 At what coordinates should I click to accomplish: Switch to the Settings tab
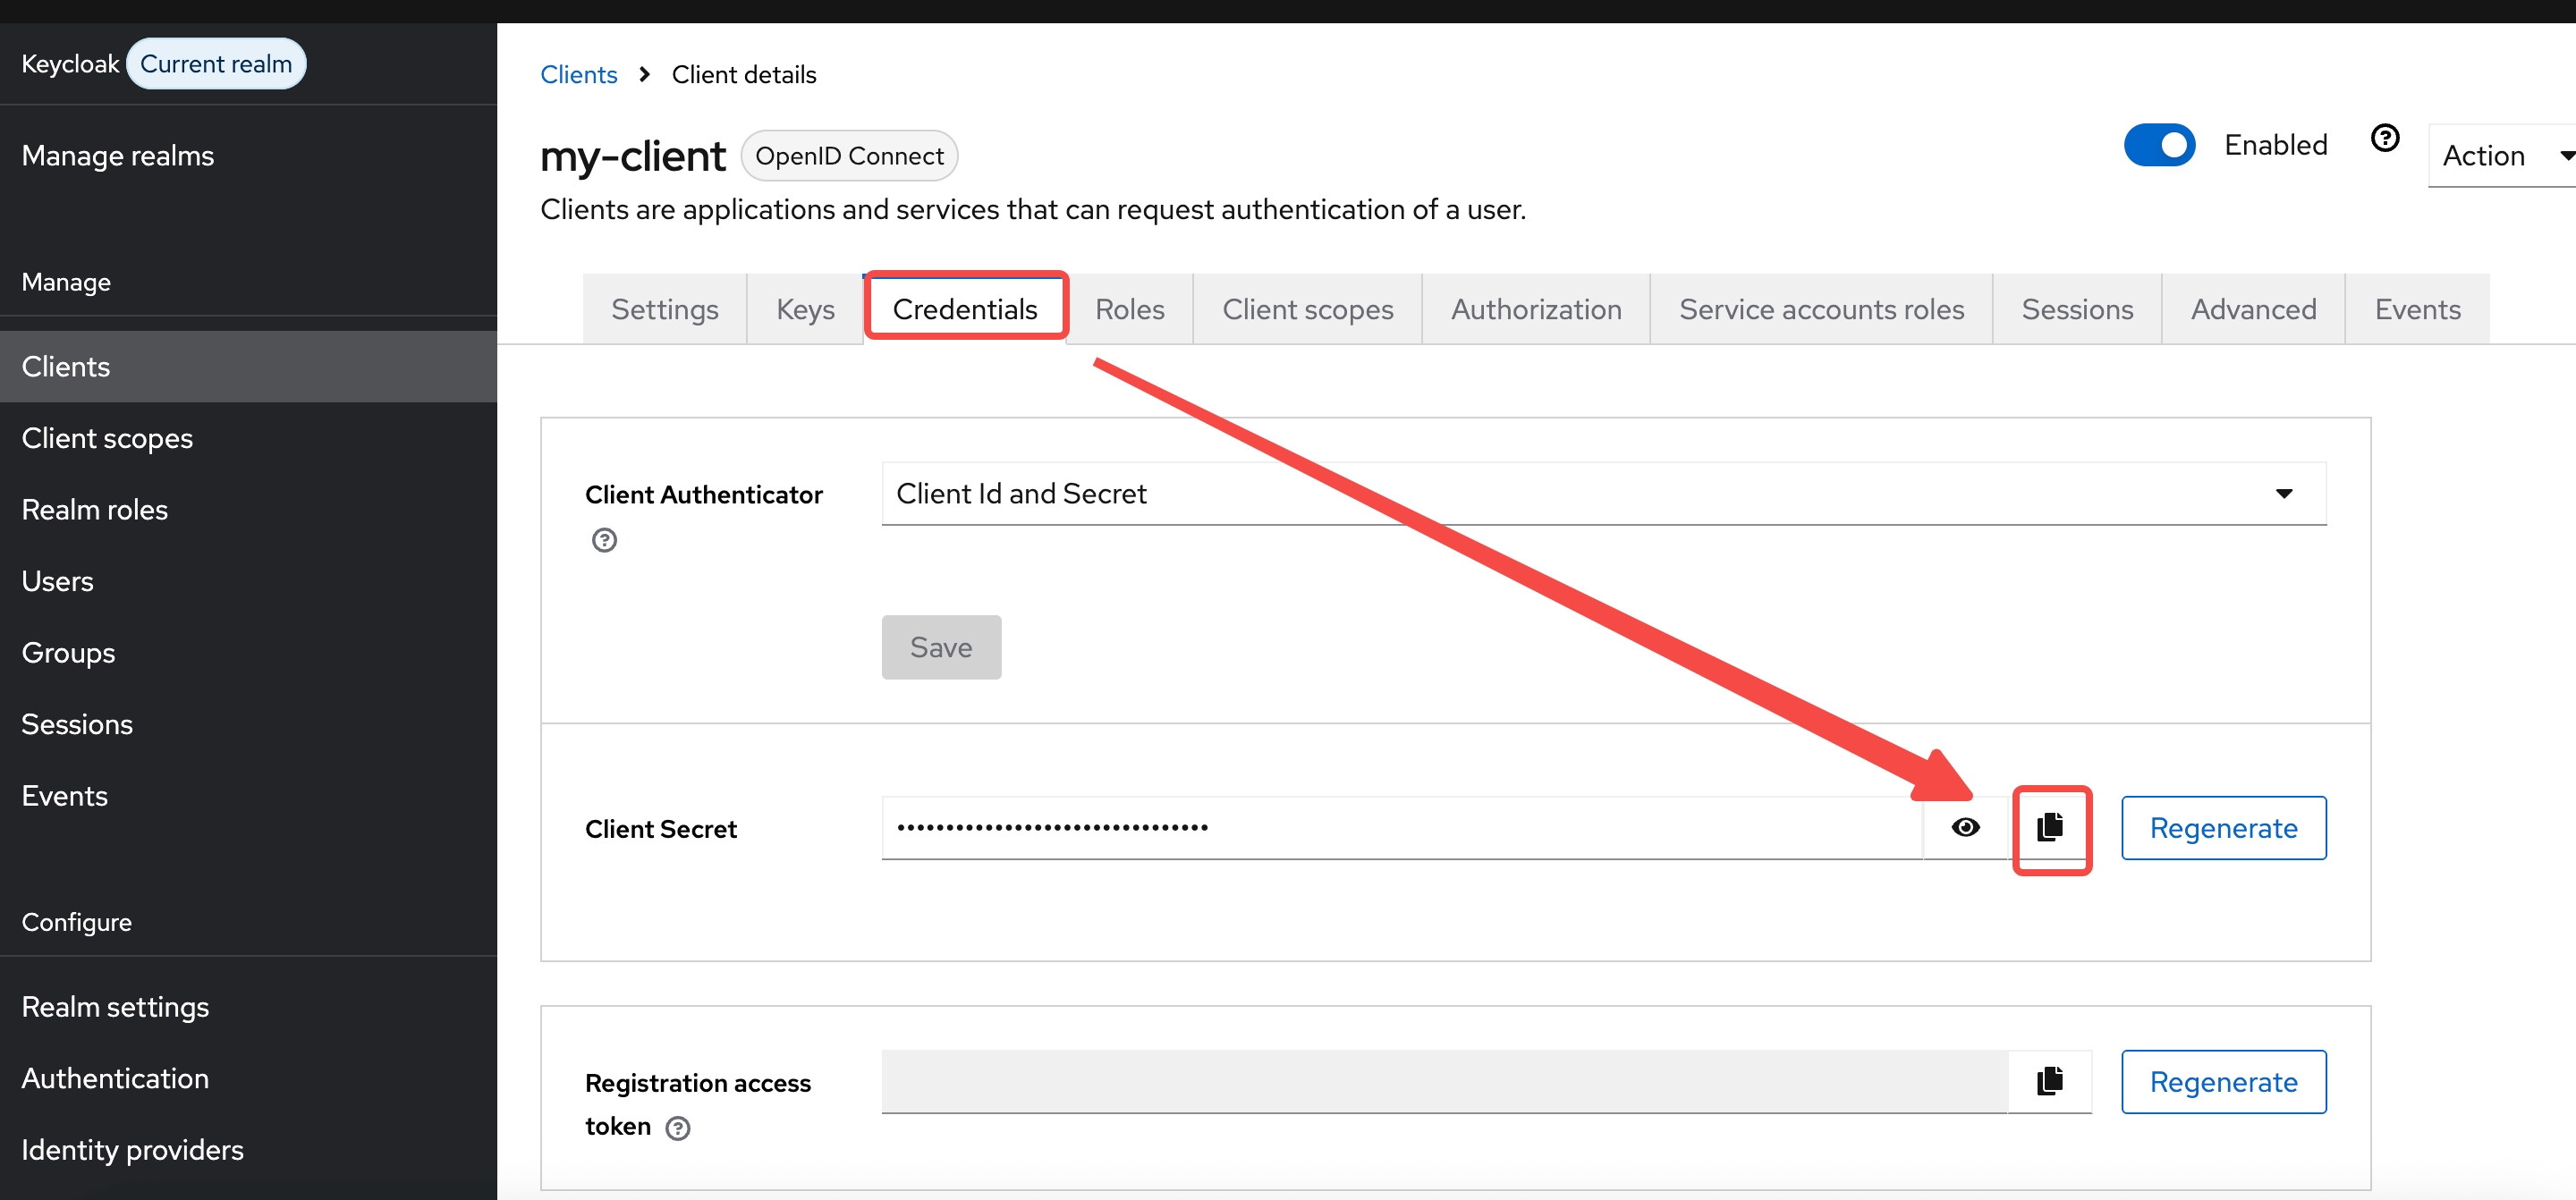click(665, 310)
